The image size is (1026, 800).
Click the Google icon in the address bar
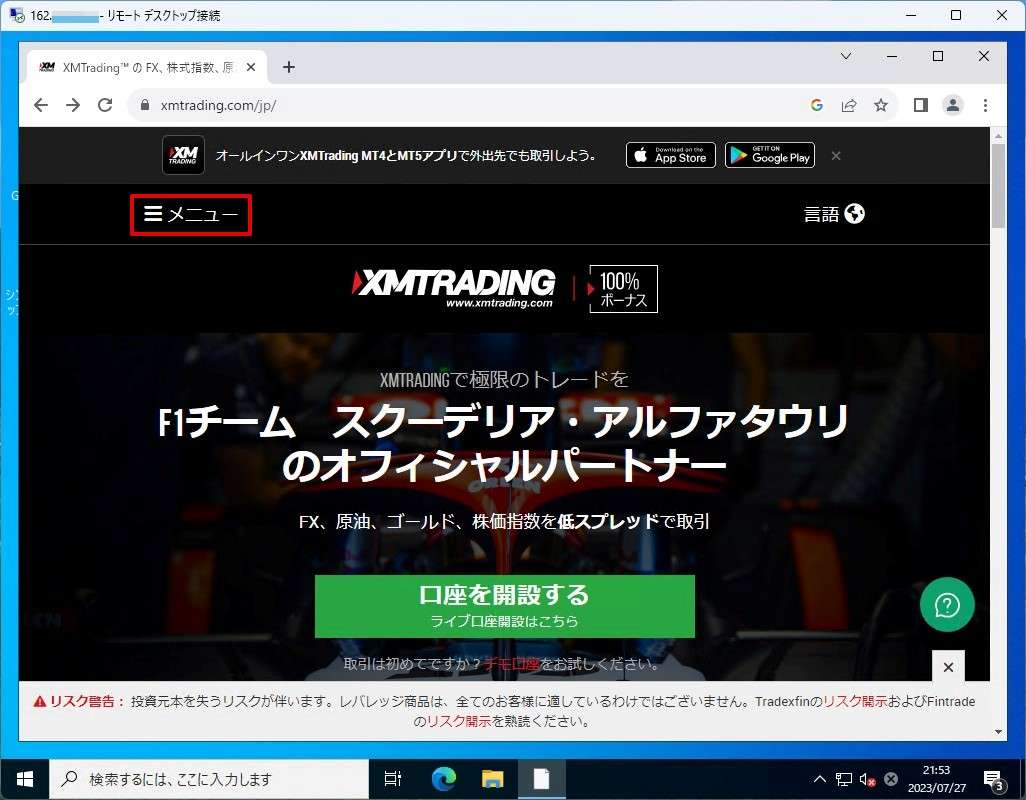click(817, 105)
